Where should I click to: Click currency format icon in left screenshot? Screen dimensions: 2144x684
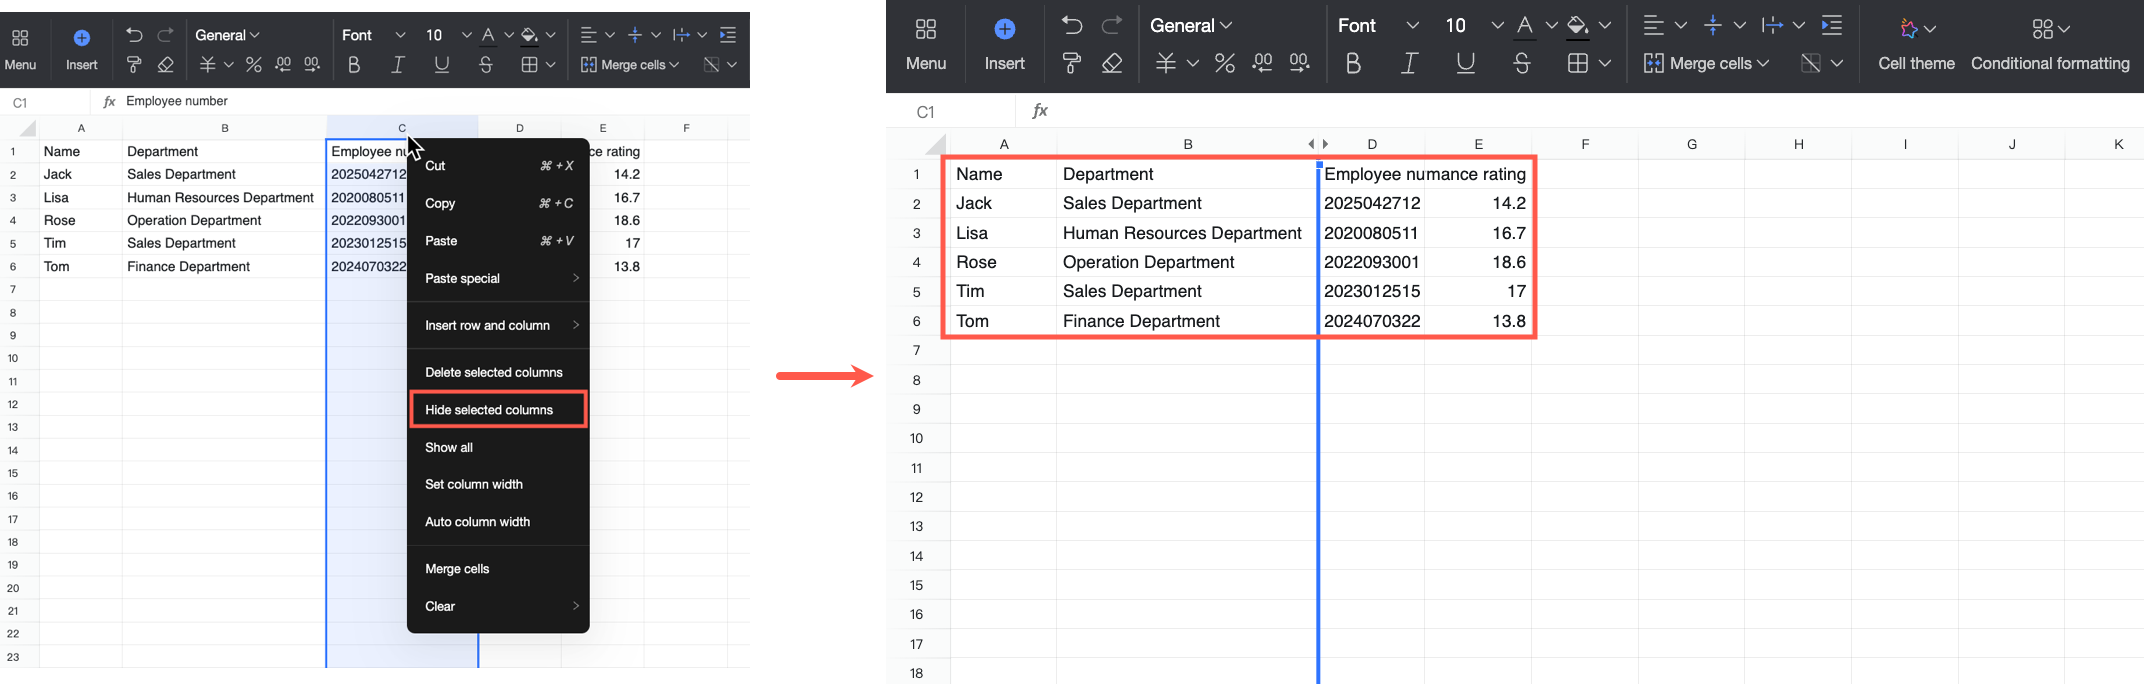(x=208, y=65)
